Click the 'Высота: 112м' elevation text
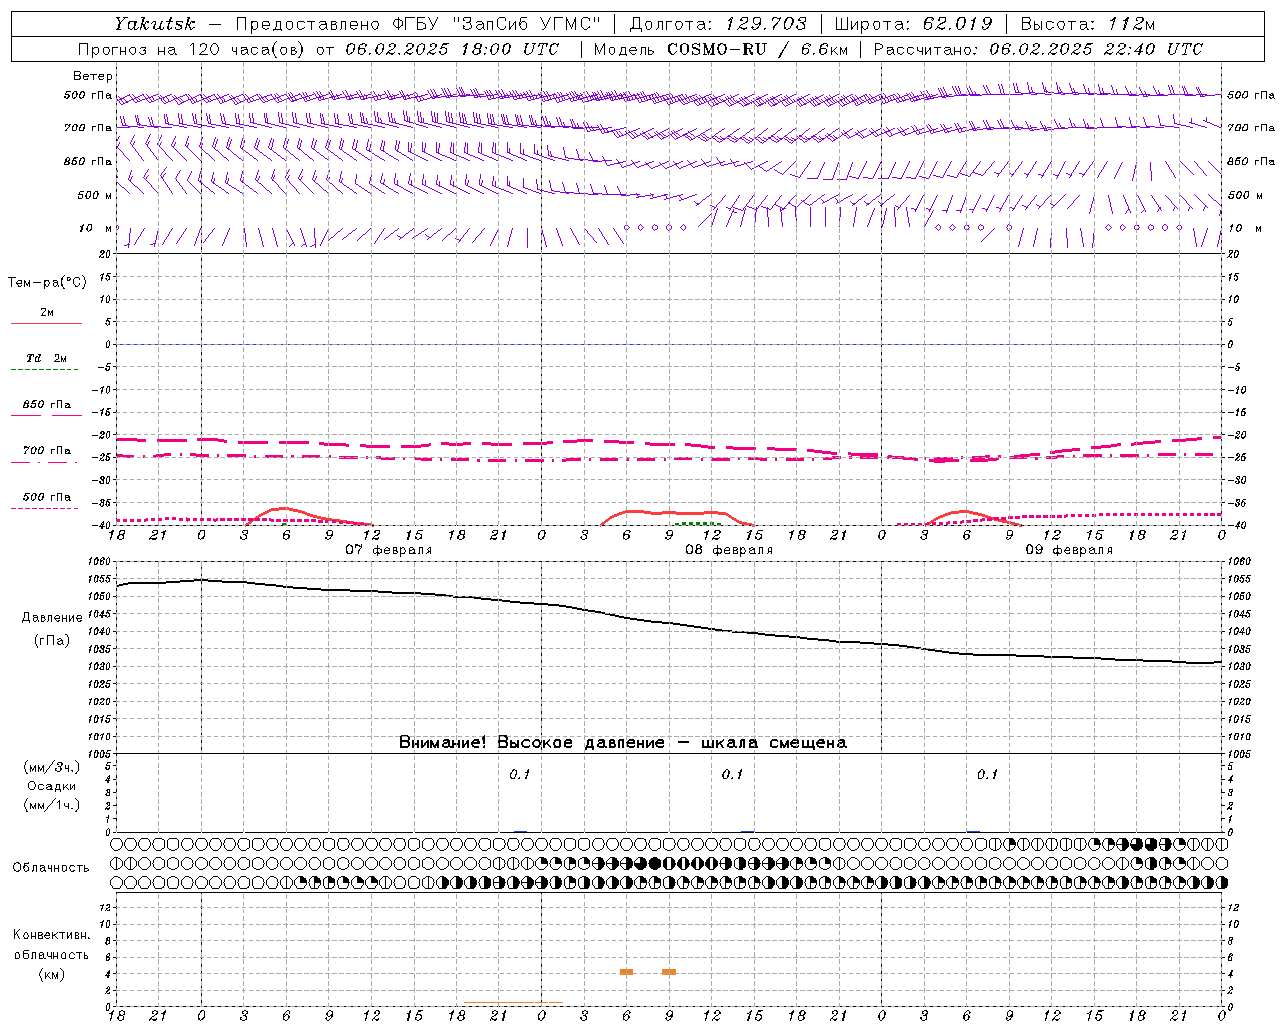The height and width of the screenshot is (1024, 1280). tap(1088, 23)
